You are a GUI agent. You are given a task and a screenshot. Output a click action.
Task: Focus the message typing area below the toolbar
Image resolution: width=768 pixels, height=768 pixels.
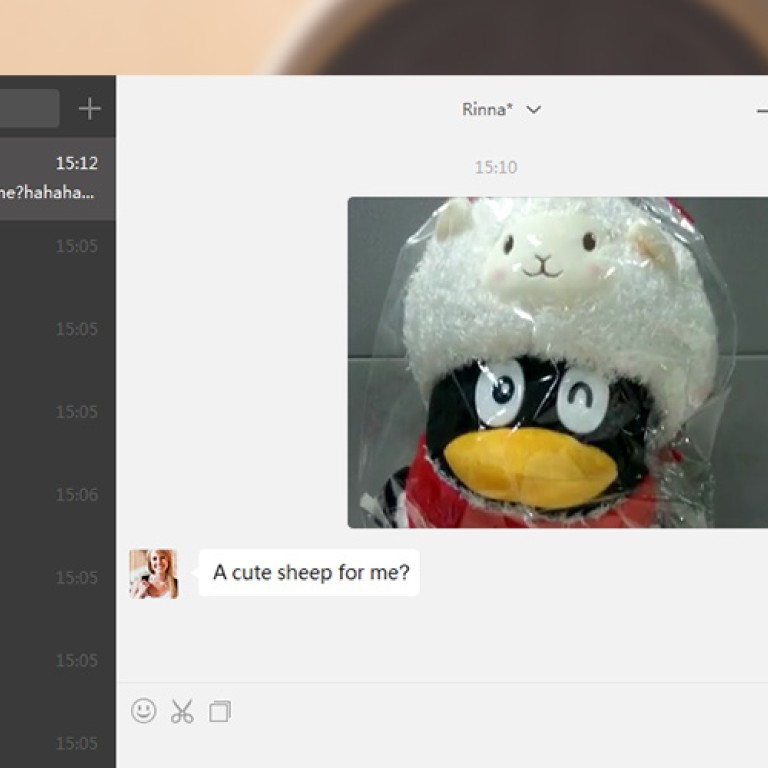[442, 749]
